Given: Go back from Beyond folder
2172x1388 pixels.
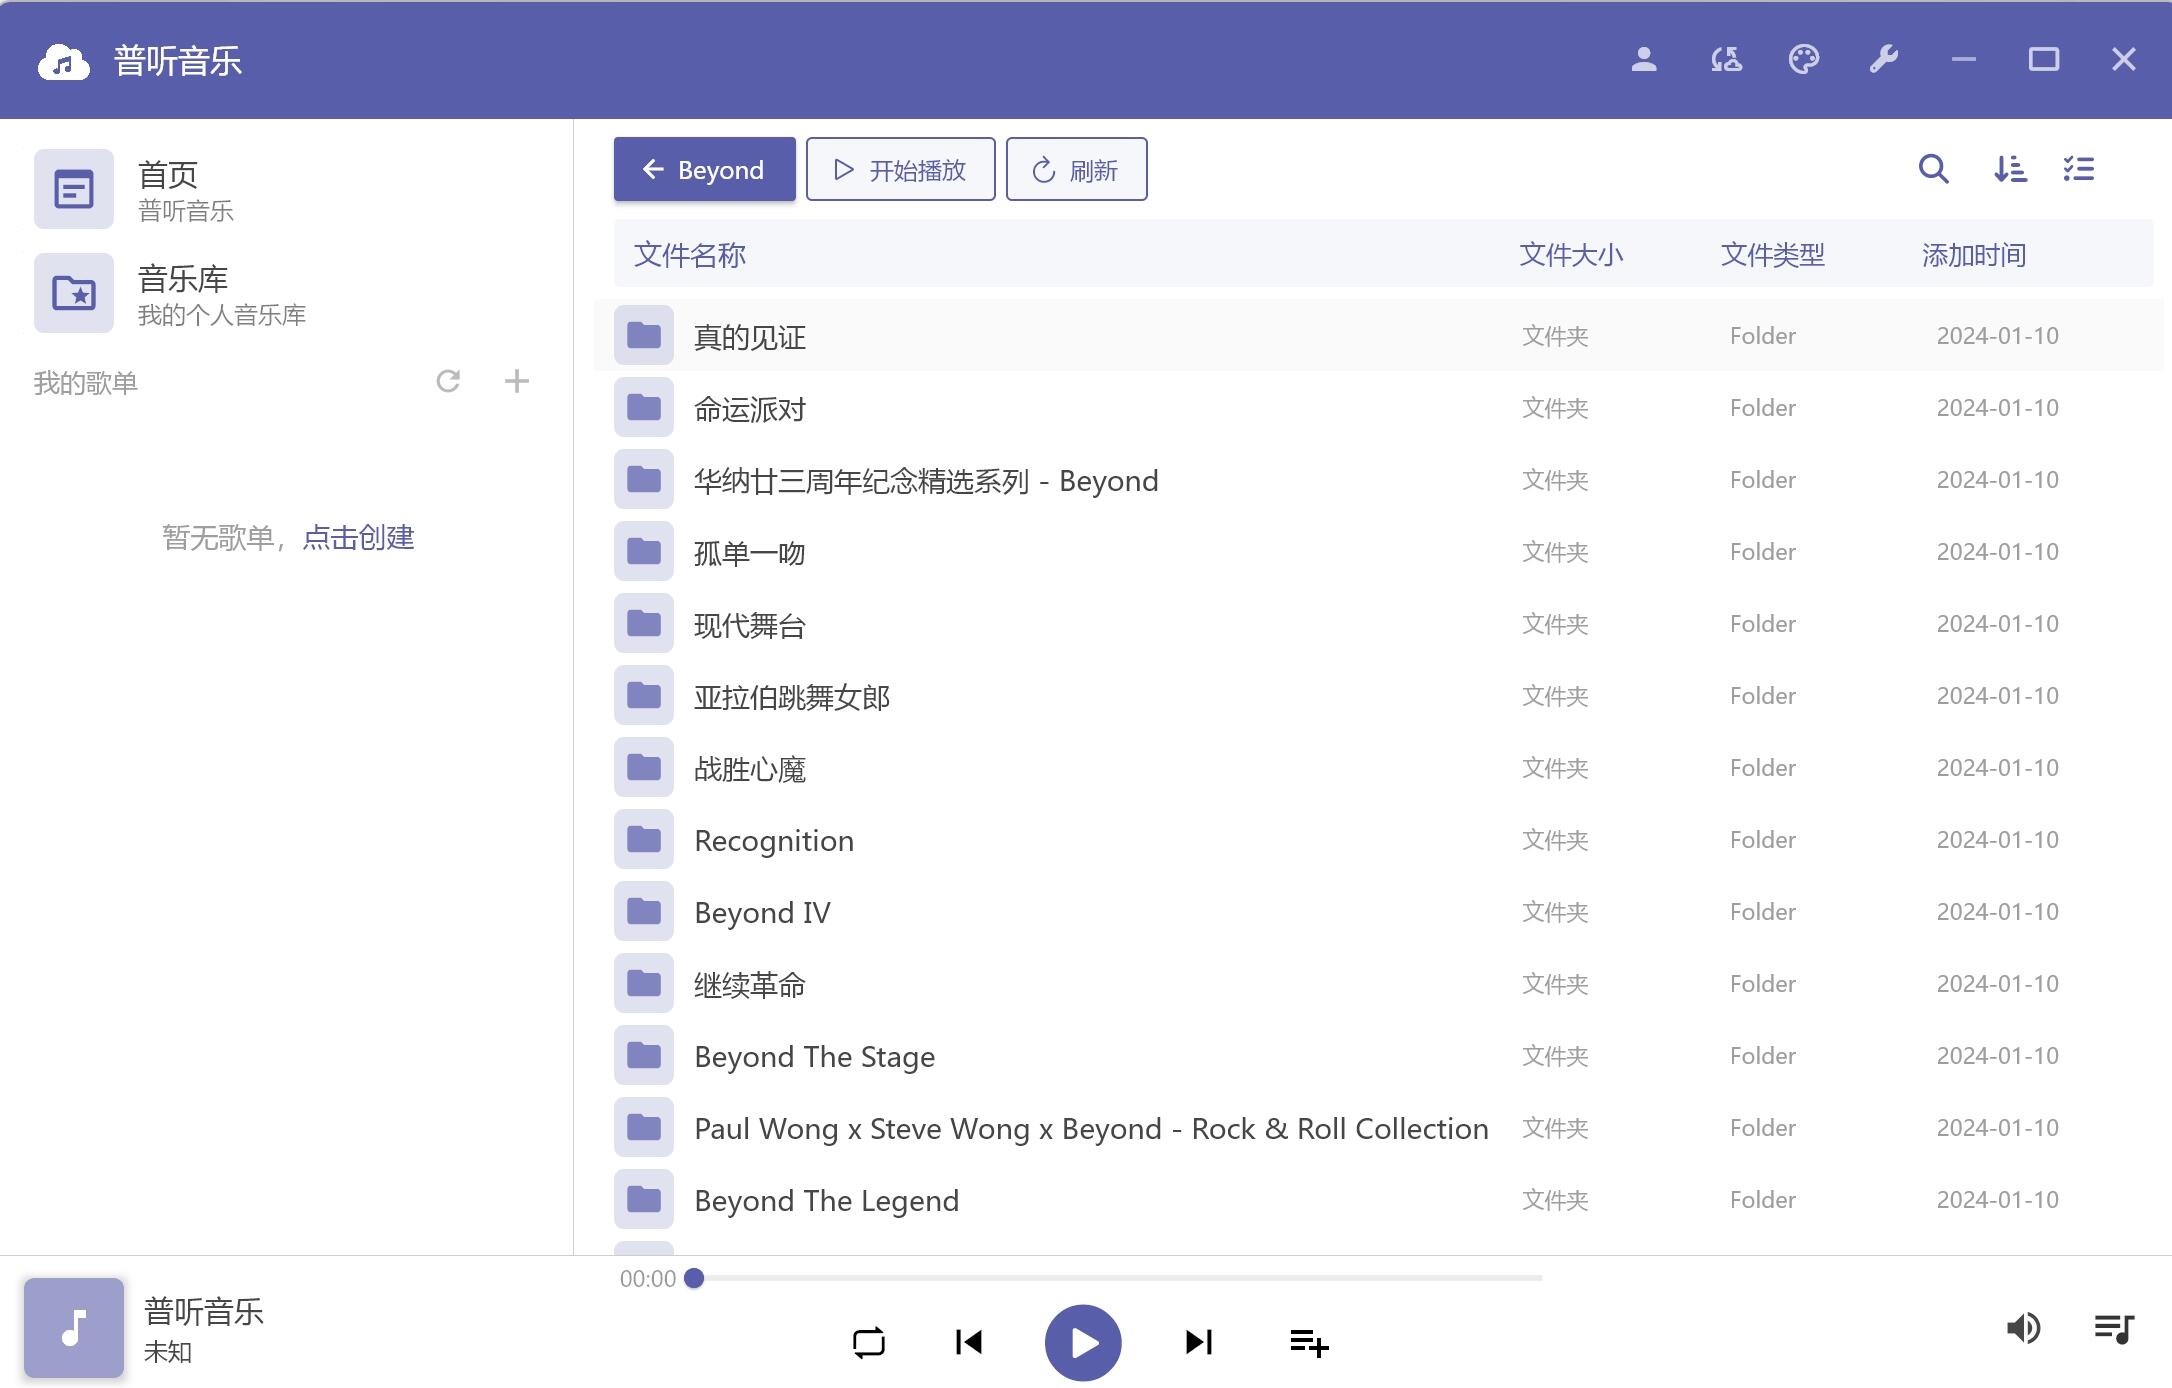Looking at the screenshot, I should pyautogui.click(x=705, y=169).
